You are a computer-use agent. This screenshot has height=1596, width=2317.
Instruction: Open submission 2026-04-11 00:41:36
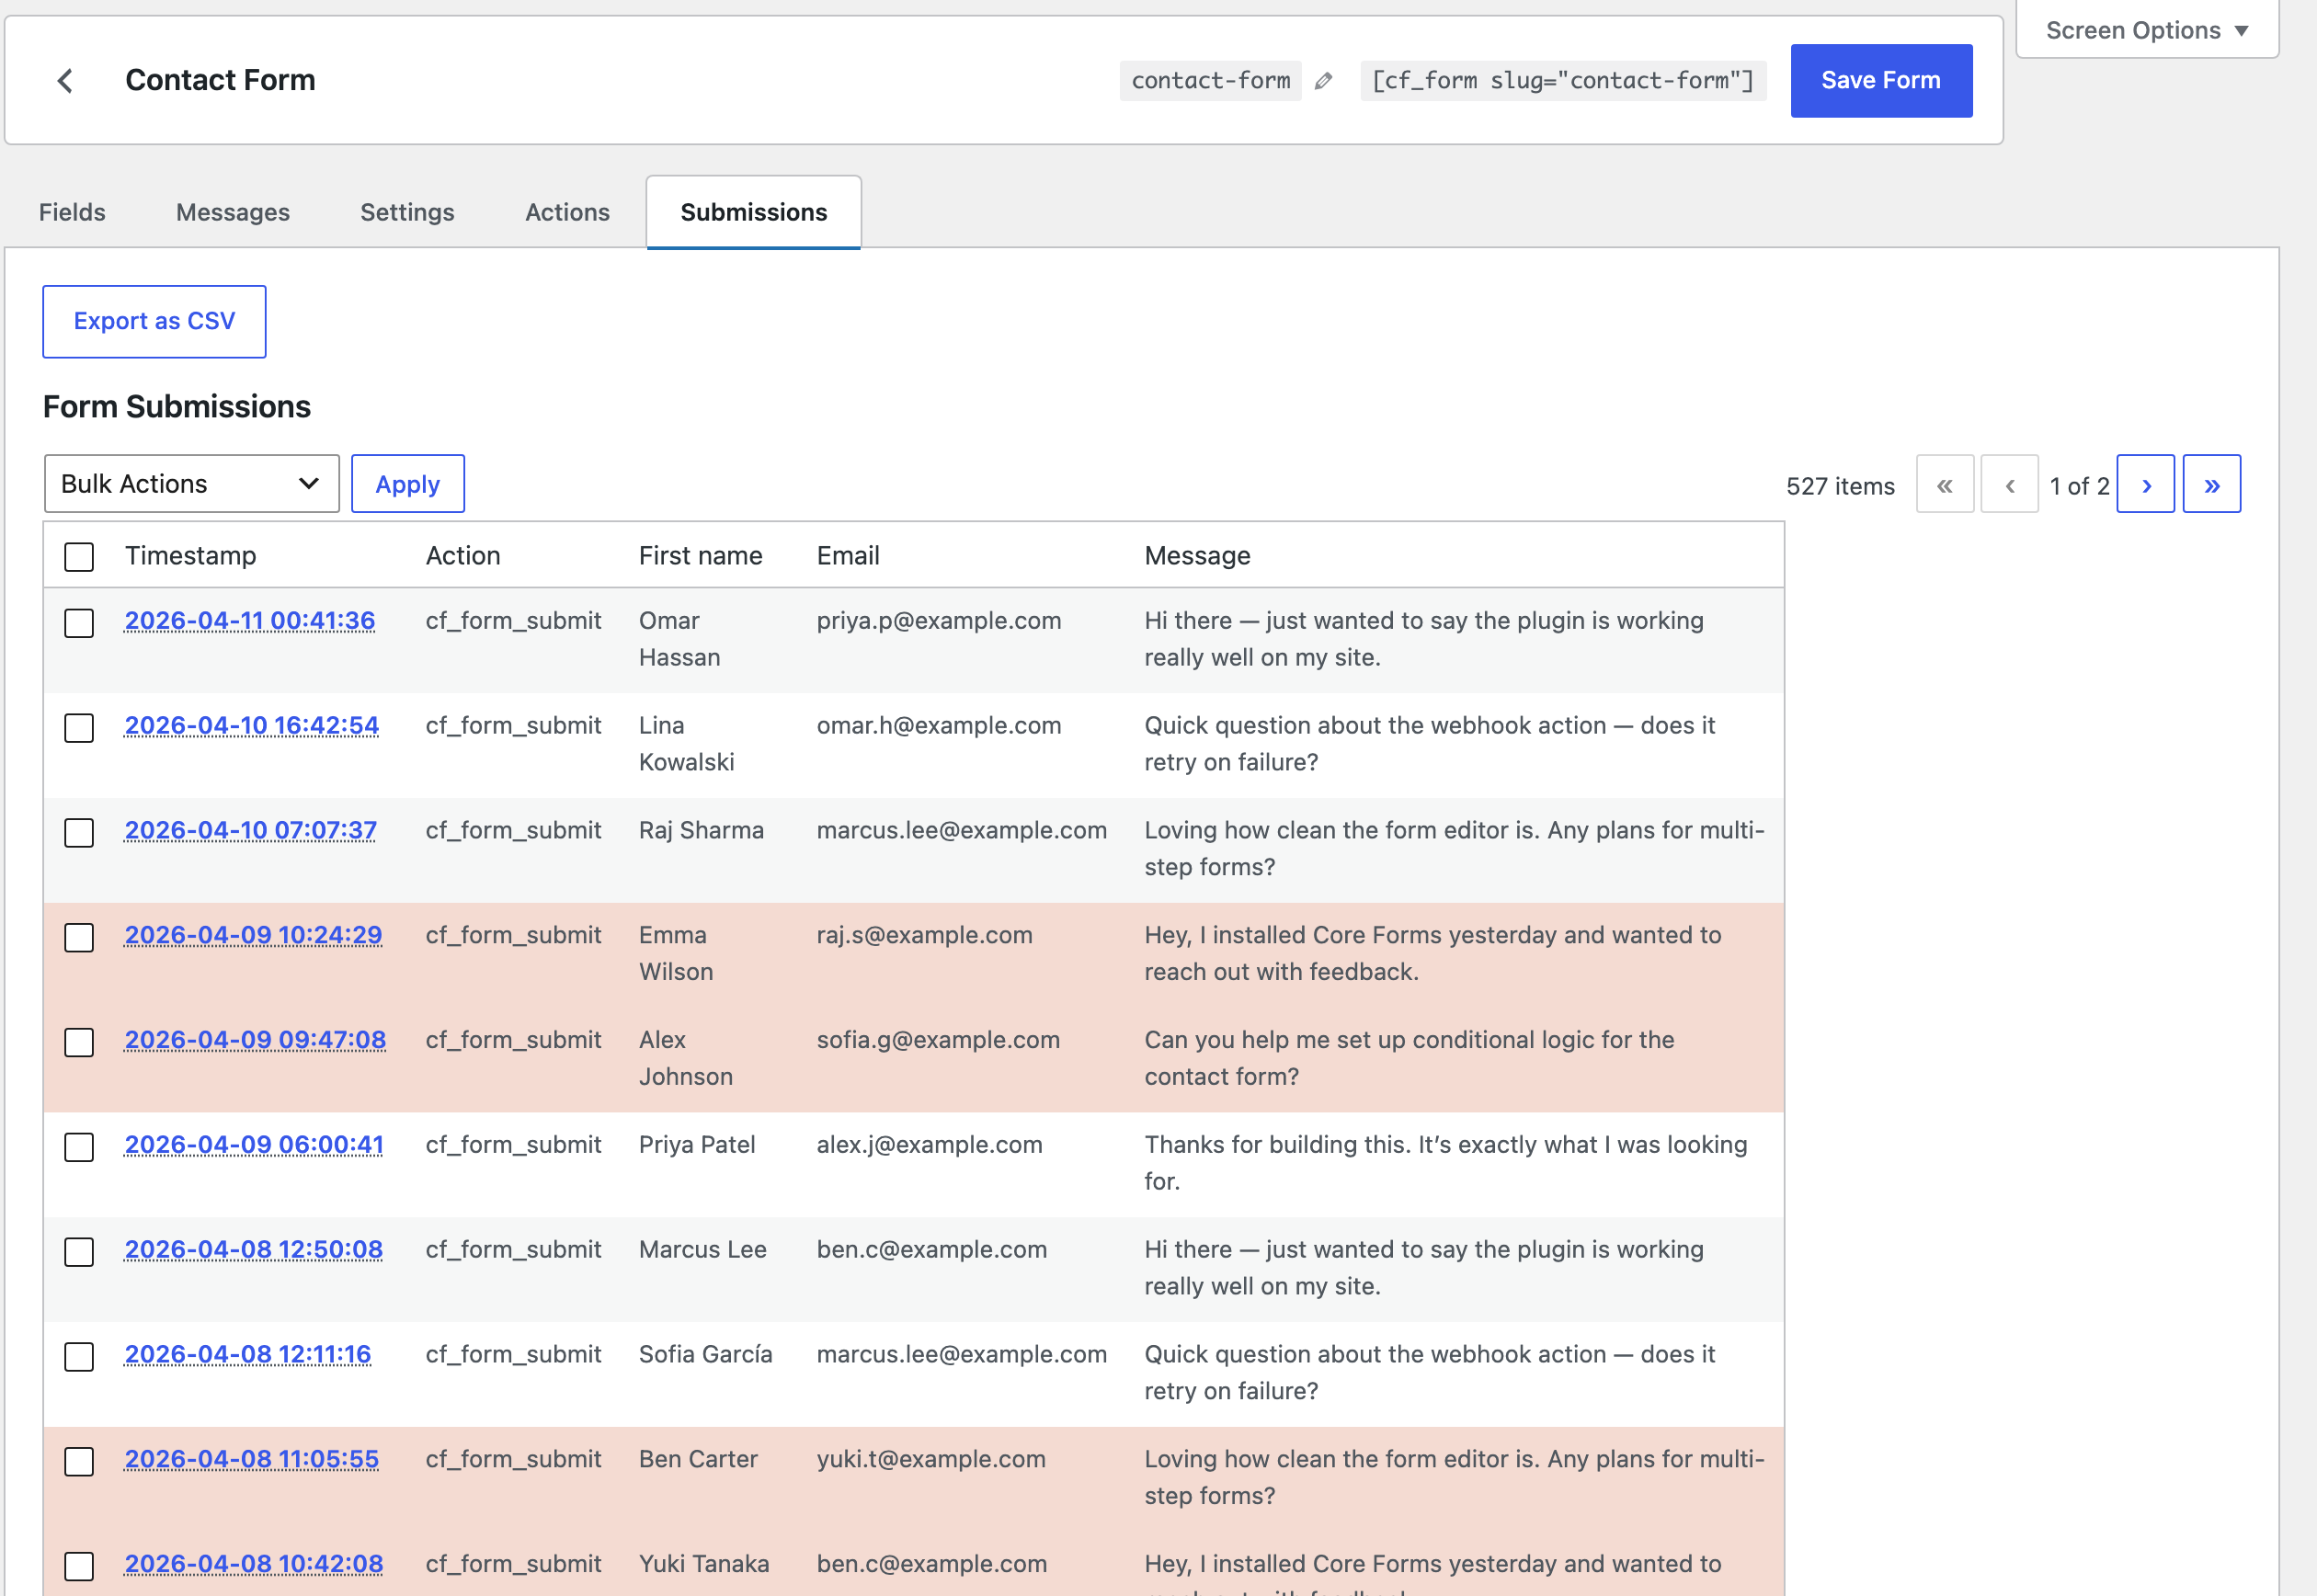[x=250, y=621]
